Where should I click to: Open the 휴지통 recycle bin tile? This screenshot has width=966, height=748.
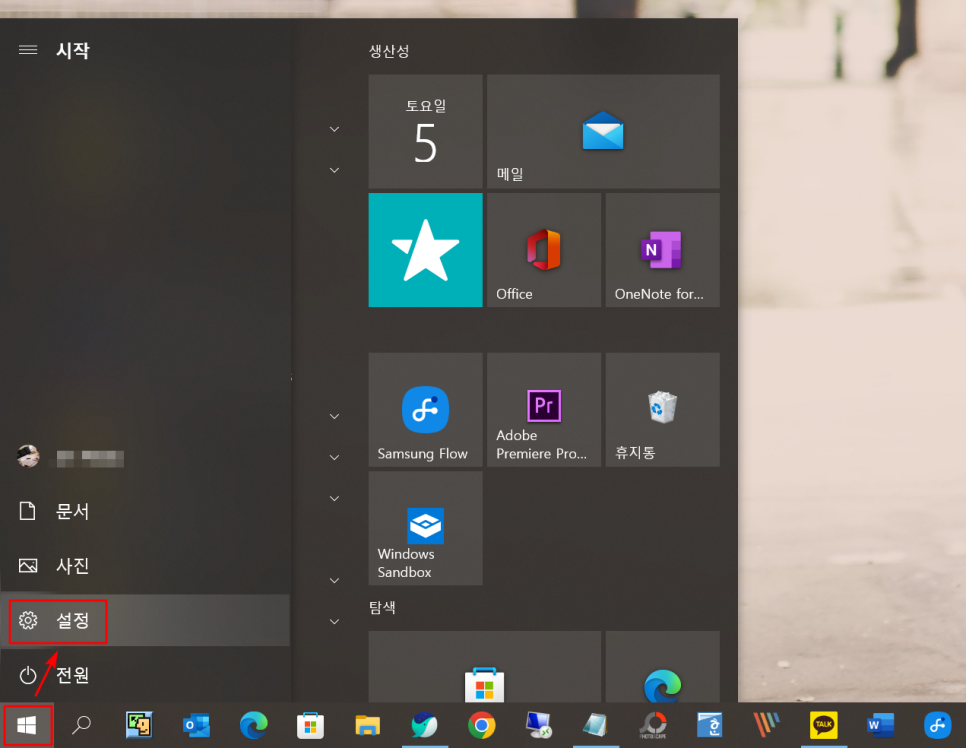pyautogui.click(x=662, y=410)
